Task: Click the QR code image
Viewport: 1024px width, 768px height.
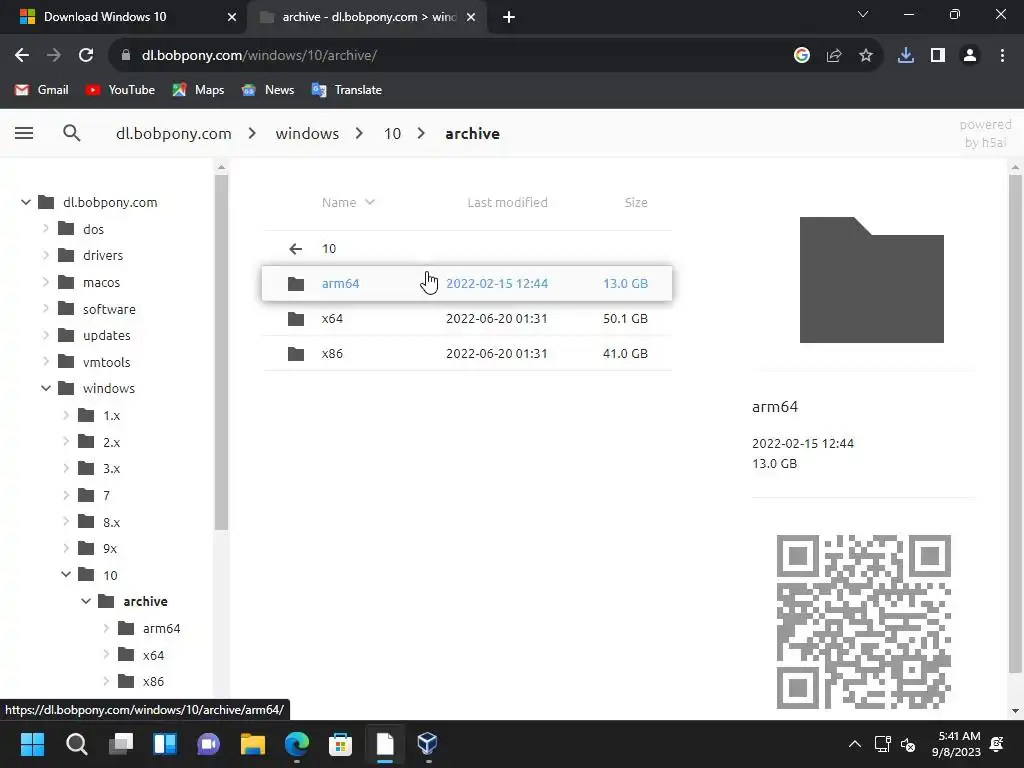Action: pos(863,622)
